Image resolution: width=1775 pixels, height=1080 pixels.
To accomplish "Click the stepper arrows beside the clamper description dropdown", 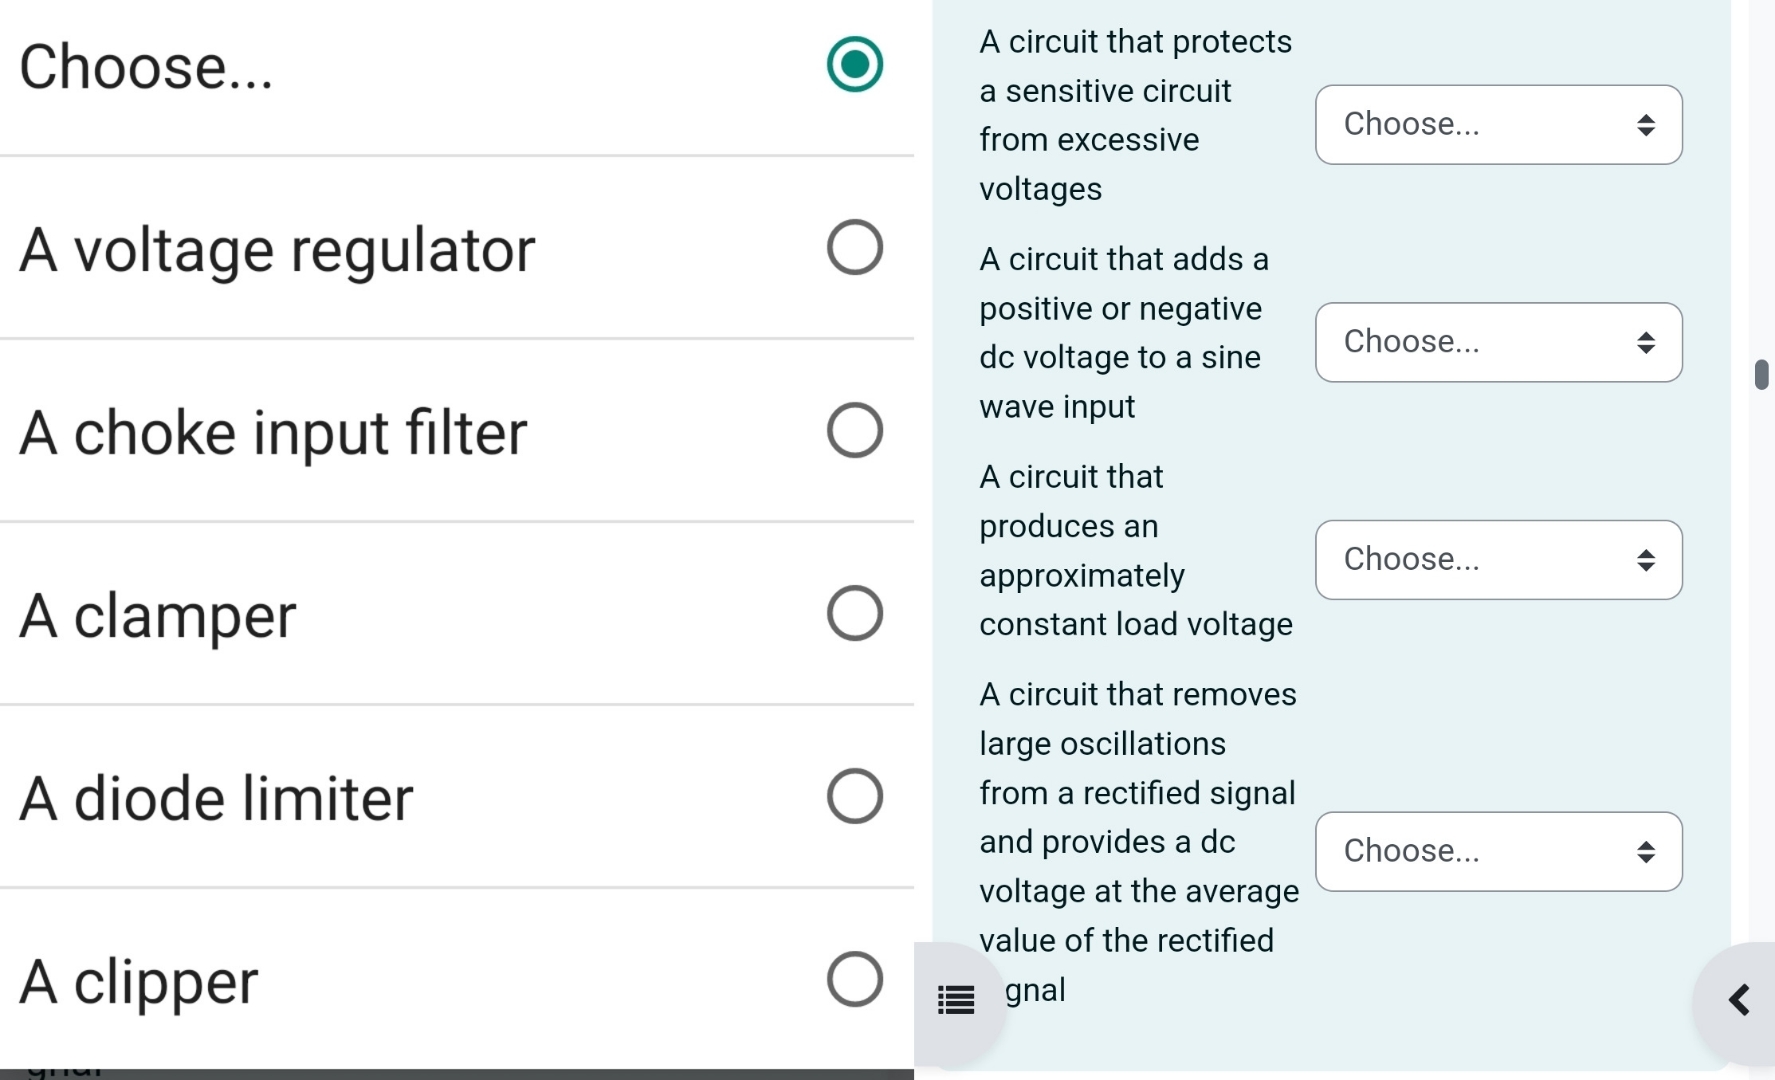I will pos(1647,343).
